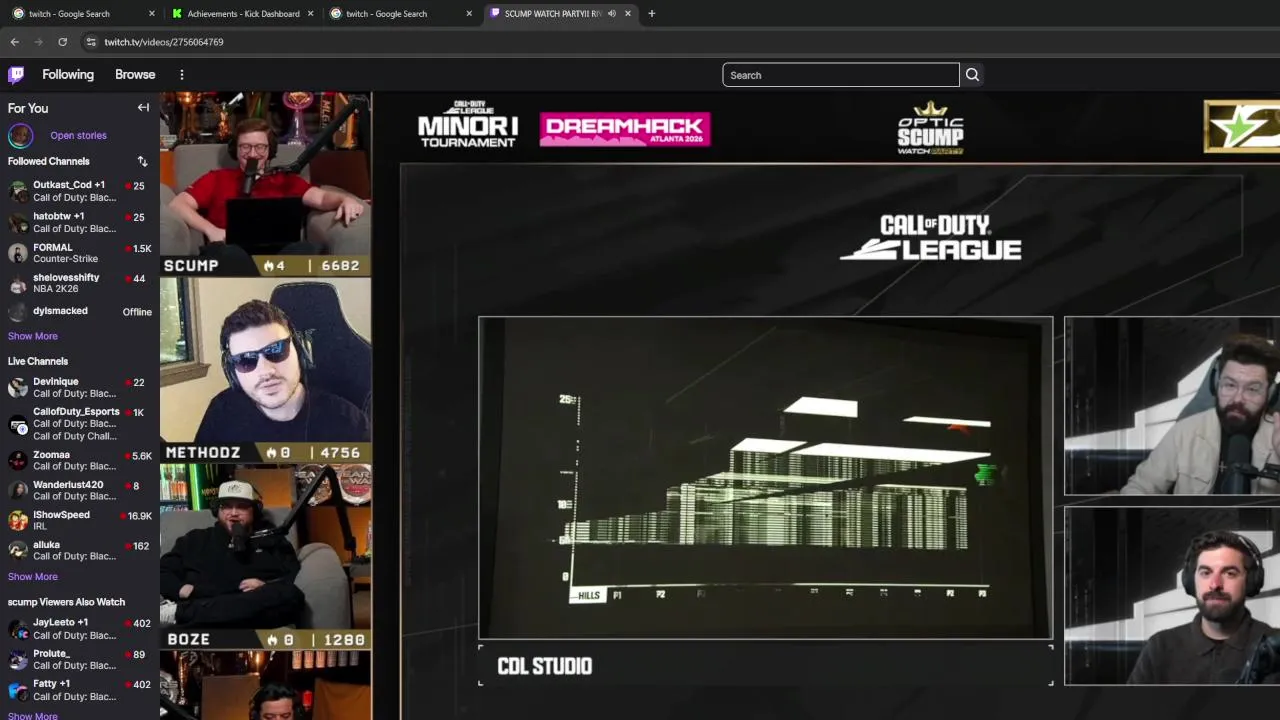The height and width of the screenshot is (720, 1280).
Task: Click Live Channels heading text
Action: 38,361
